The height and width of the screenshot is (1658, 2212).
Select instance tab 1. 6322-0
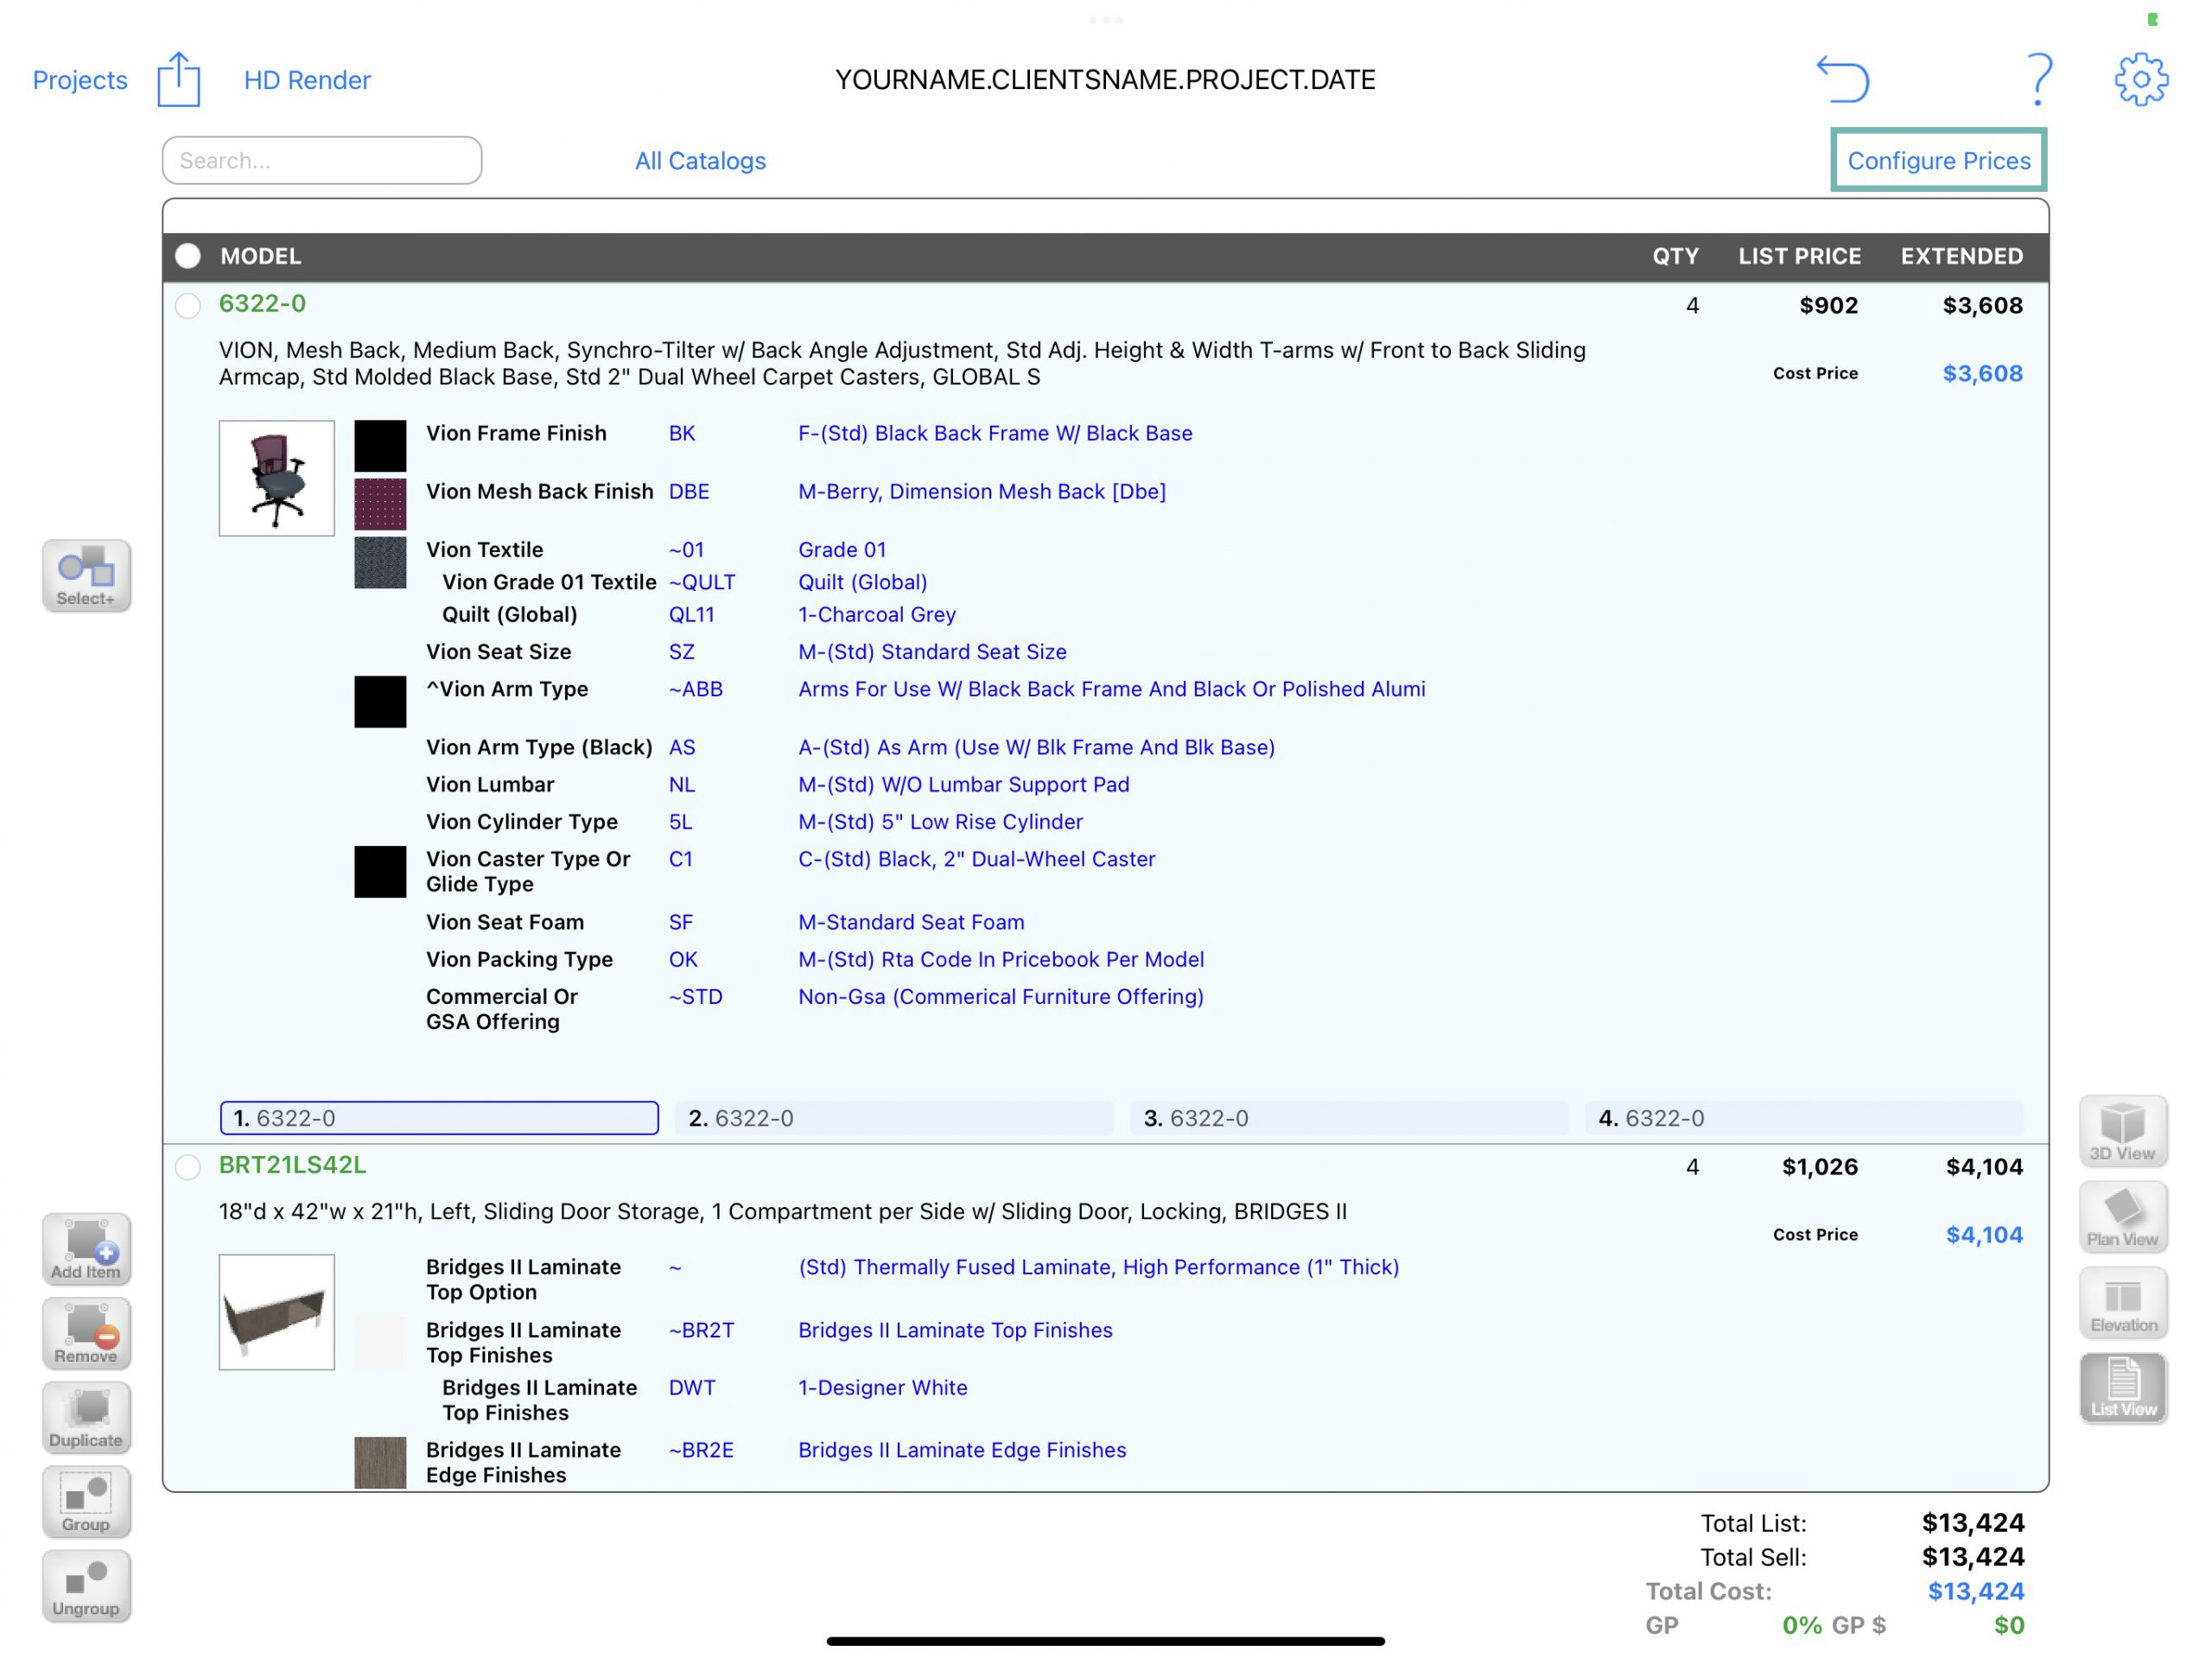439,1118
